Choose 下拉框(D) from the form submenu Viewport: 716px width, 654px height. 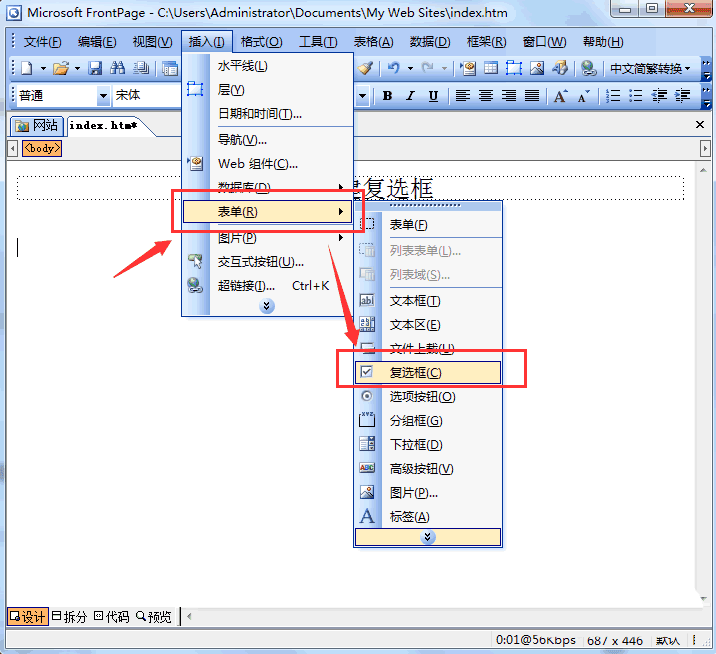[428, 444]
